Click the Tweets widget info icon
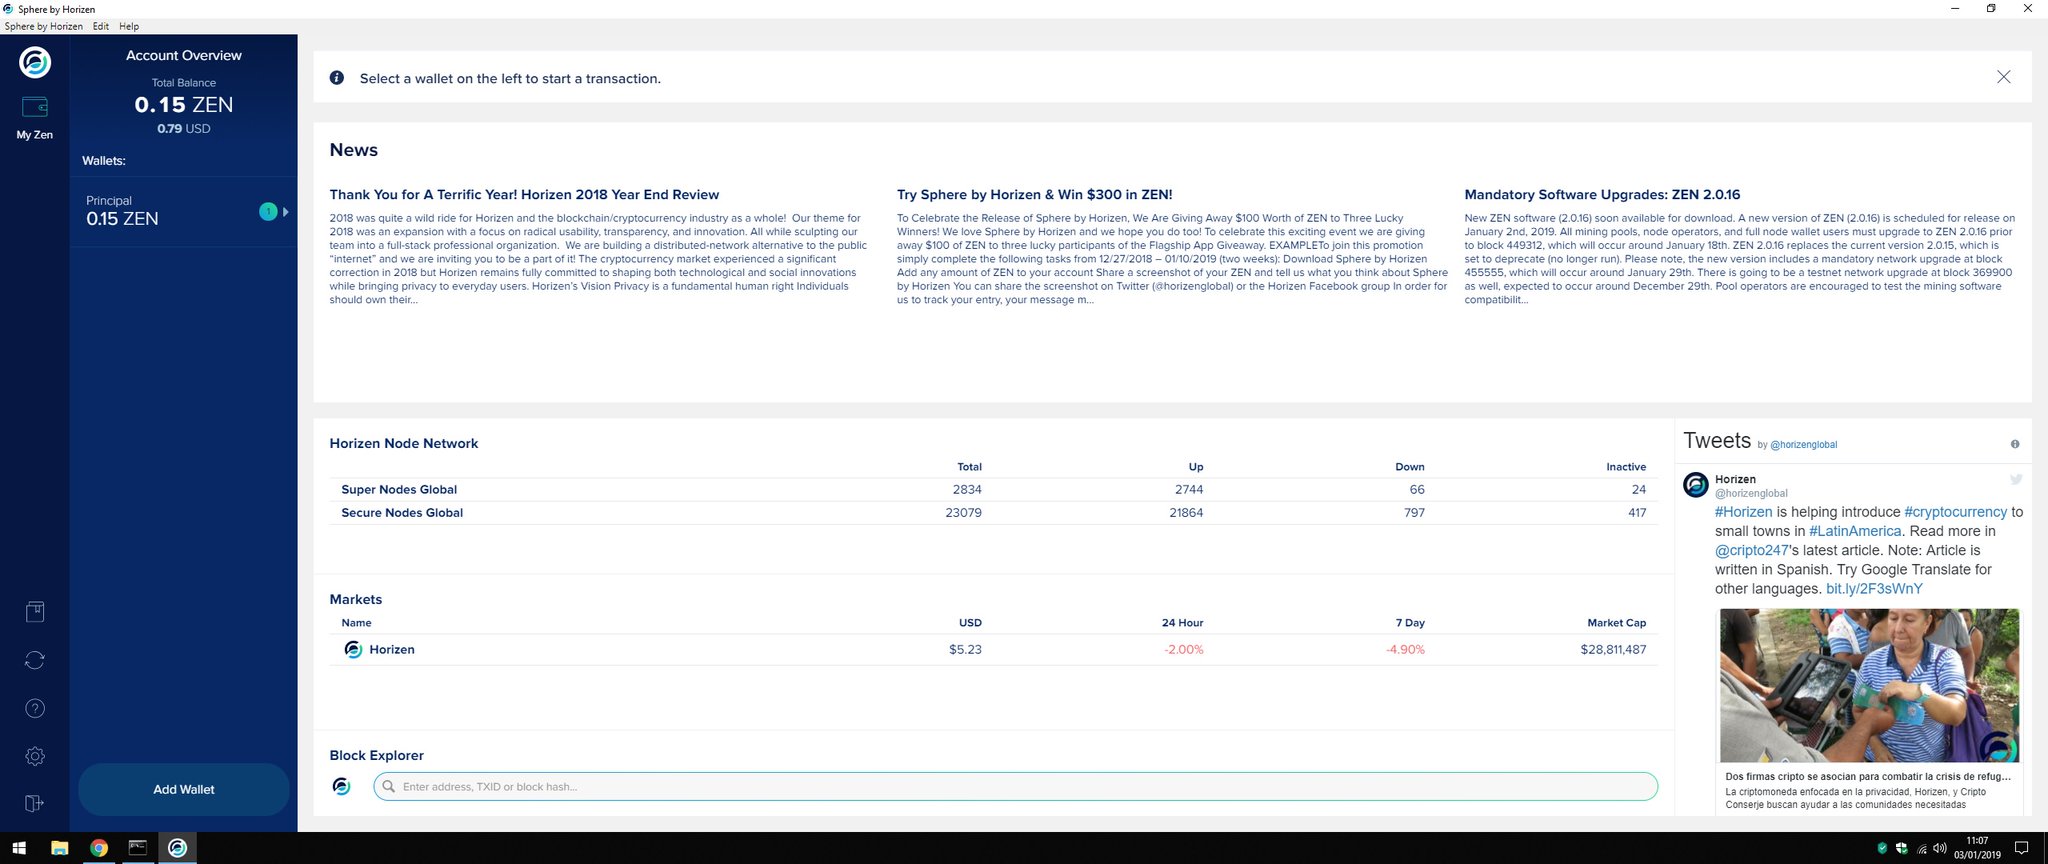Image resolution: width=2048 pixels, height=864 pixels. [2015, 444]
